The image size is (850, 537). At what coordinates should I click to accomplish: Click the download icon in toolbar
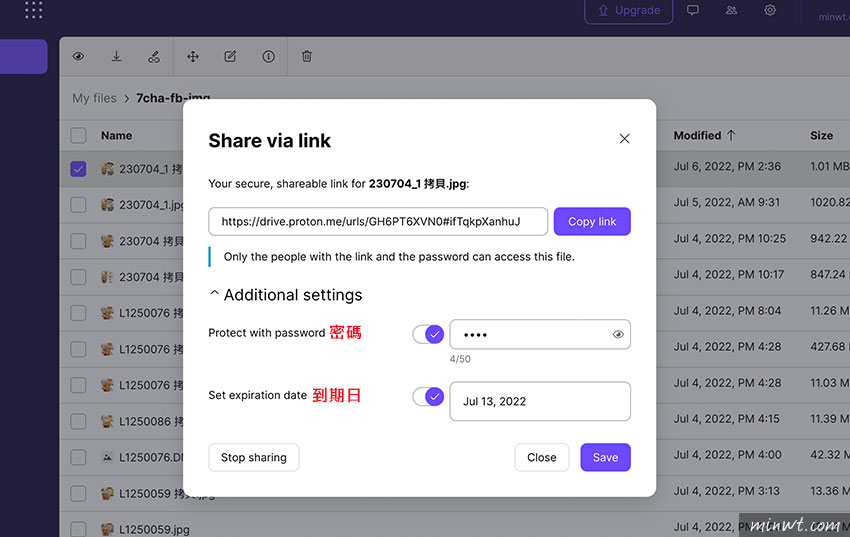116,57
